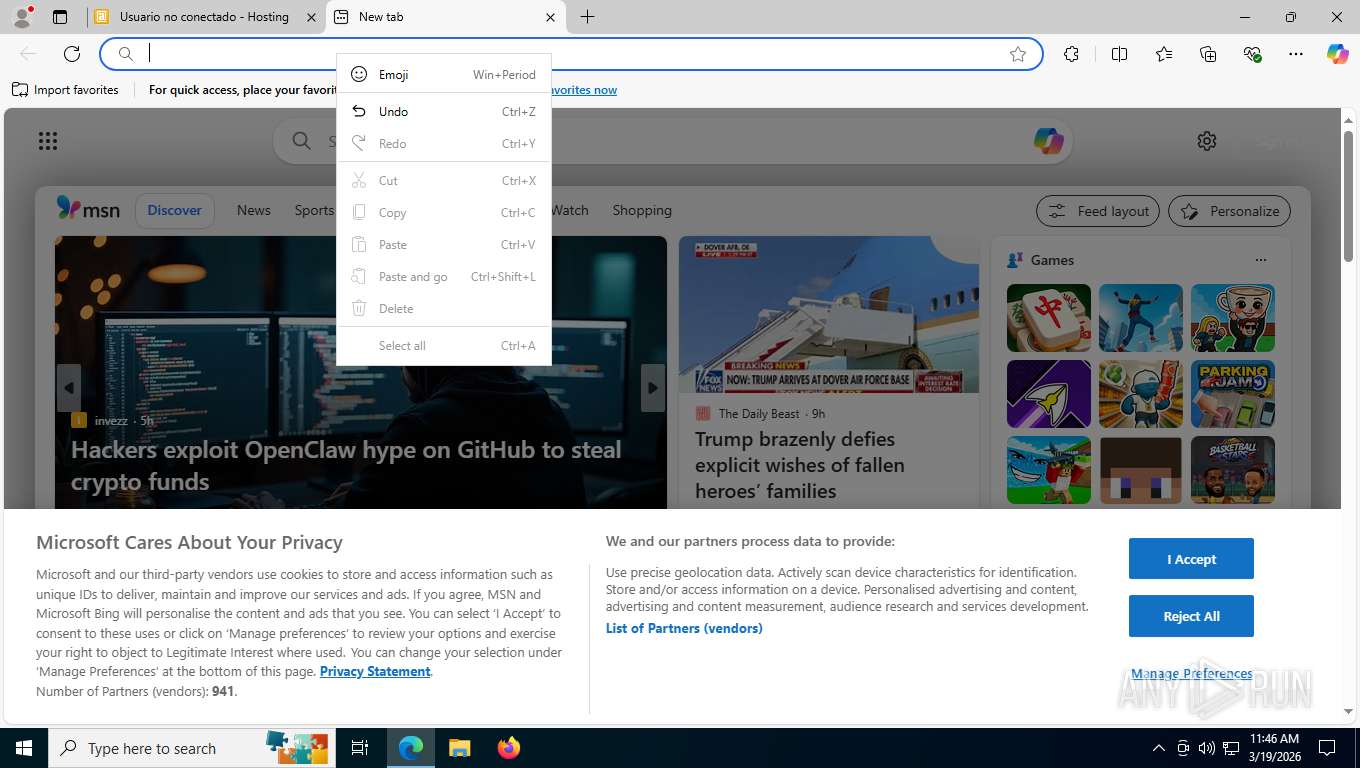
Task: Open the profile avatar icon
Action: (22, 17)
